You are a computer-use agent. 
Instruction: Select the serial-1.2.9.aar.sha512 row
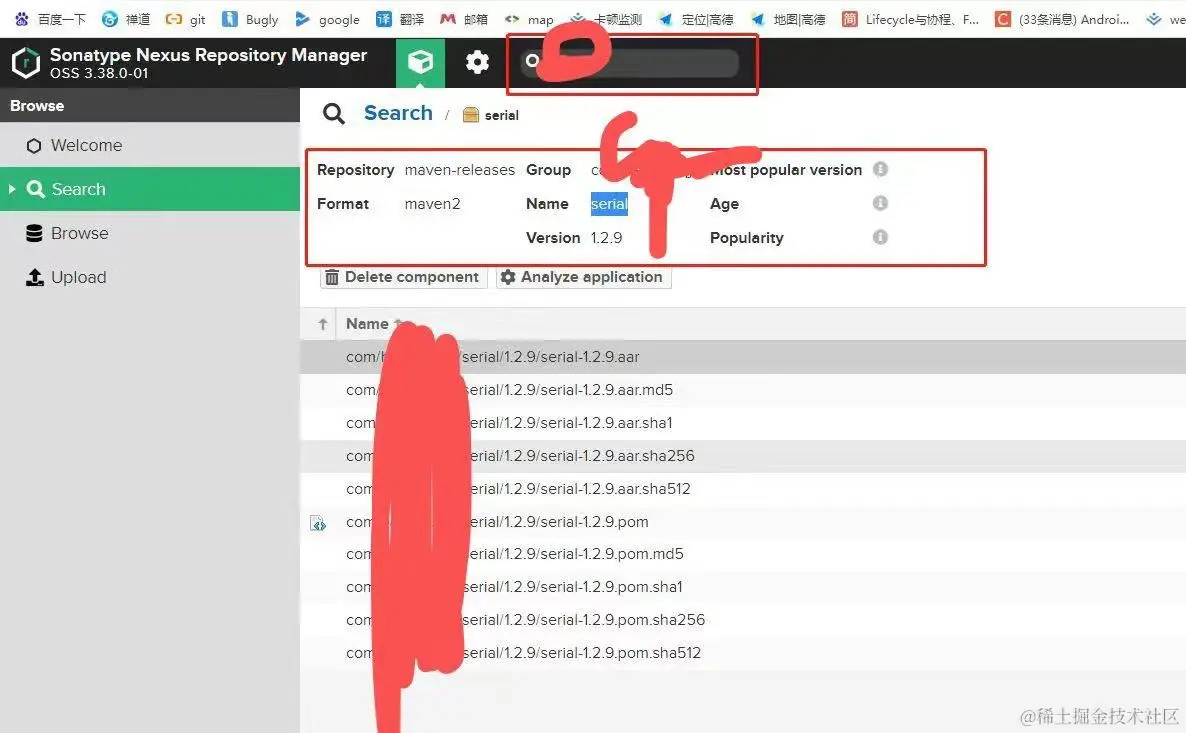click(x=743, y=489)
